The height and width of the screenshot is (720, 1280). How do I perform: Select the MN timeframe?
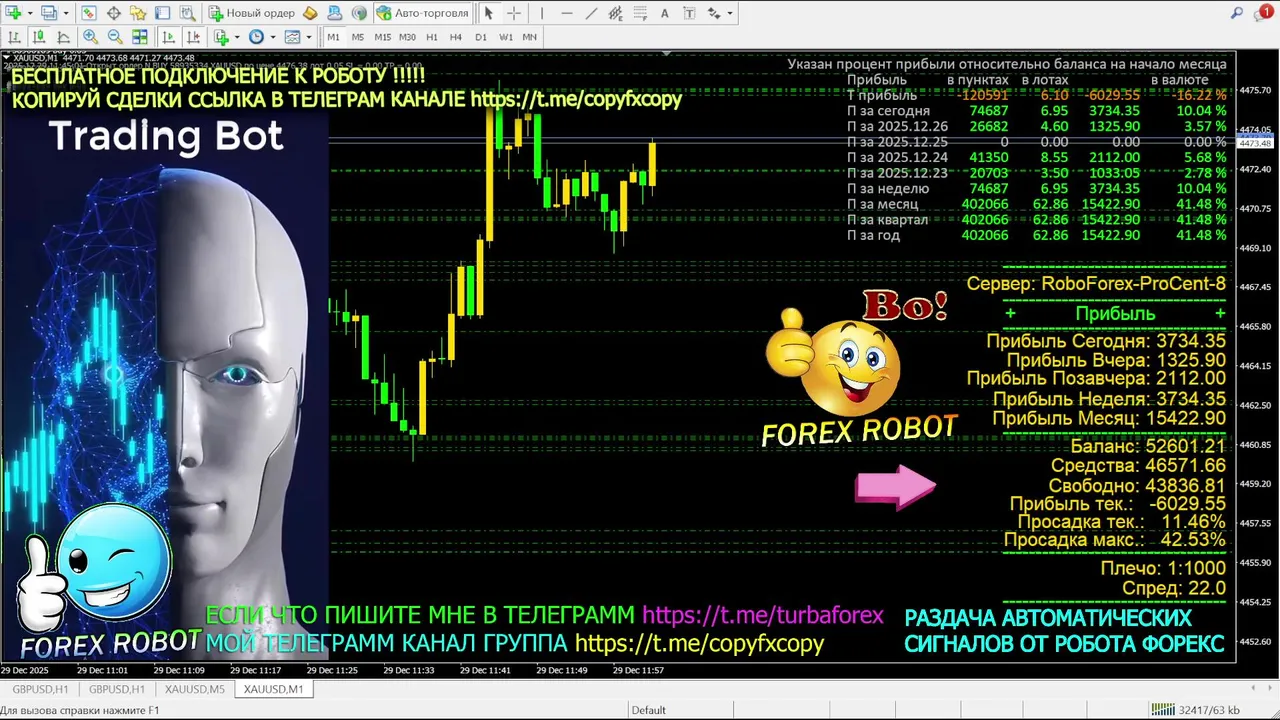click(529, 37)
